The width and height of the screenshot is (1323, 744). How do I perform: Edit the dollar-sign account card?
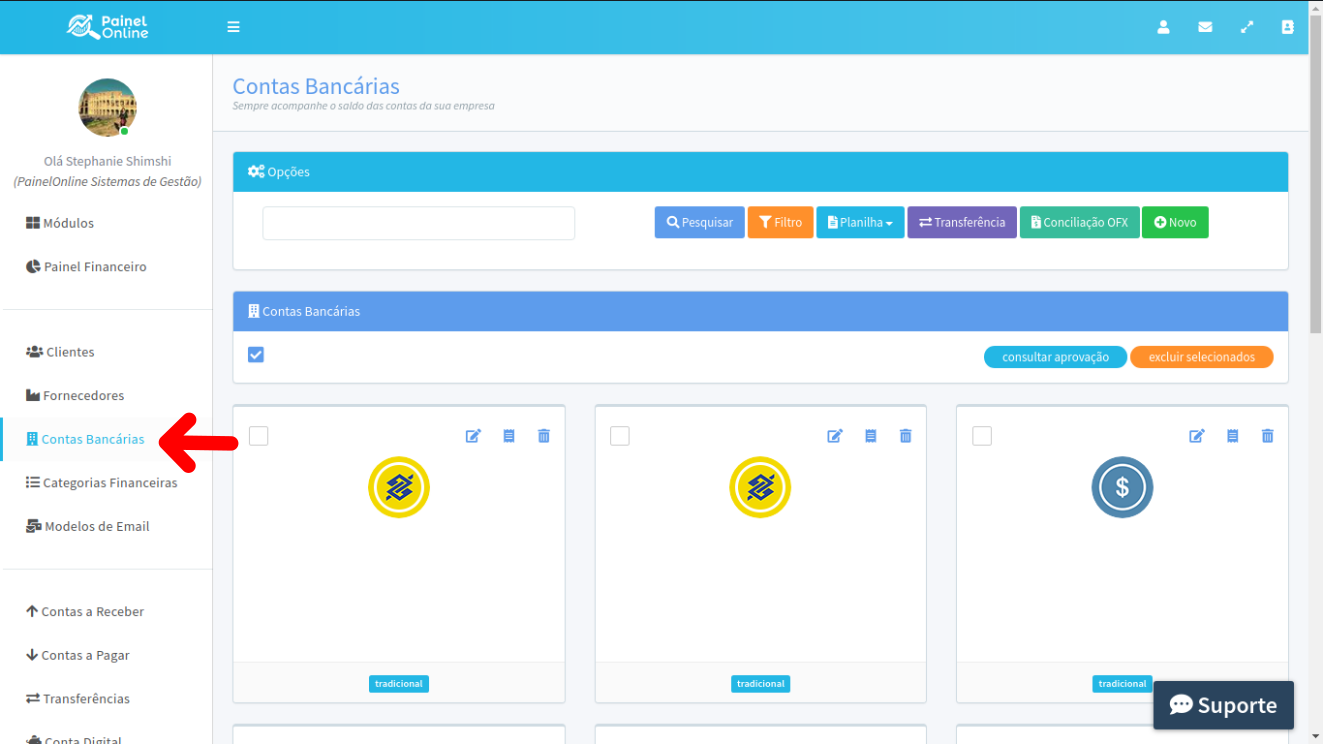pos(1197,436)
